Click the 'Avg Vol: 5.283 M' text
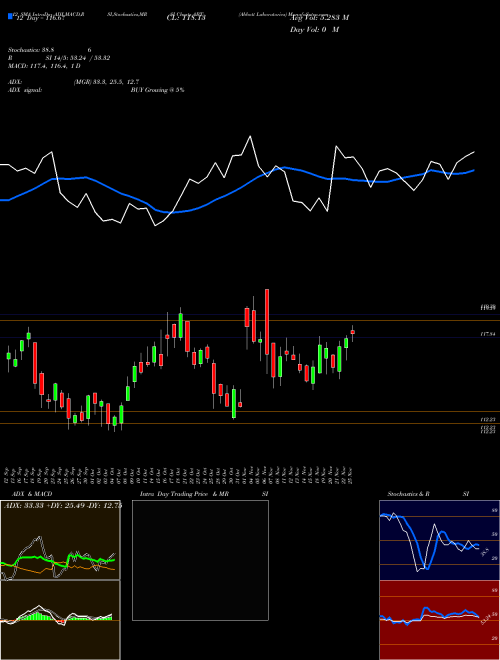The width and height of the screenshot is (500, 660). [319, 18]
